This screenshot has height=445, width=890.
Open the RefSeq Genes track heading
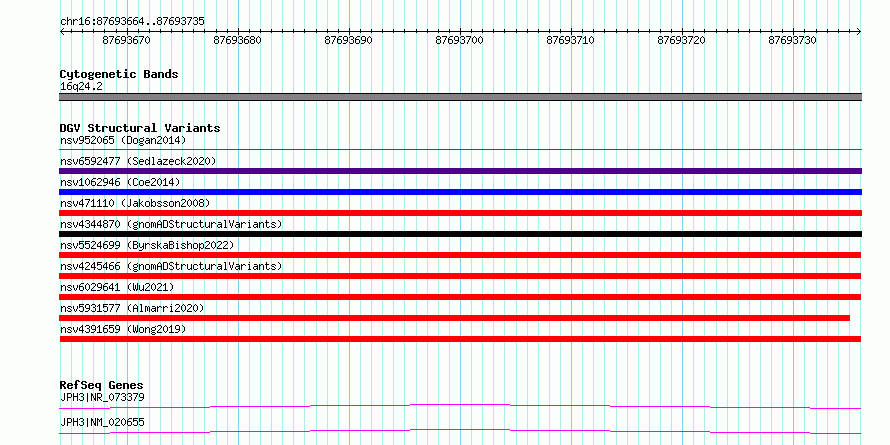(102, 386)
